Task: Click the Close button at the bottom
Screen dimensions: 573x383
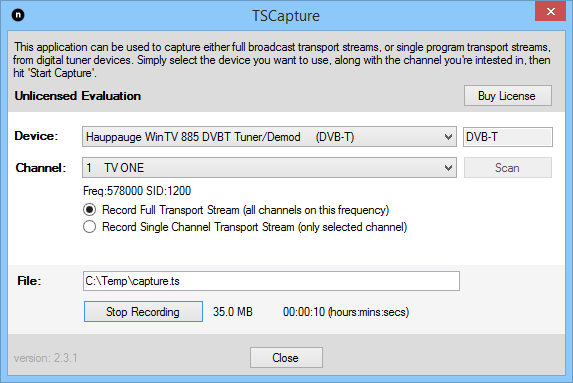Action: tap(286, 357)
